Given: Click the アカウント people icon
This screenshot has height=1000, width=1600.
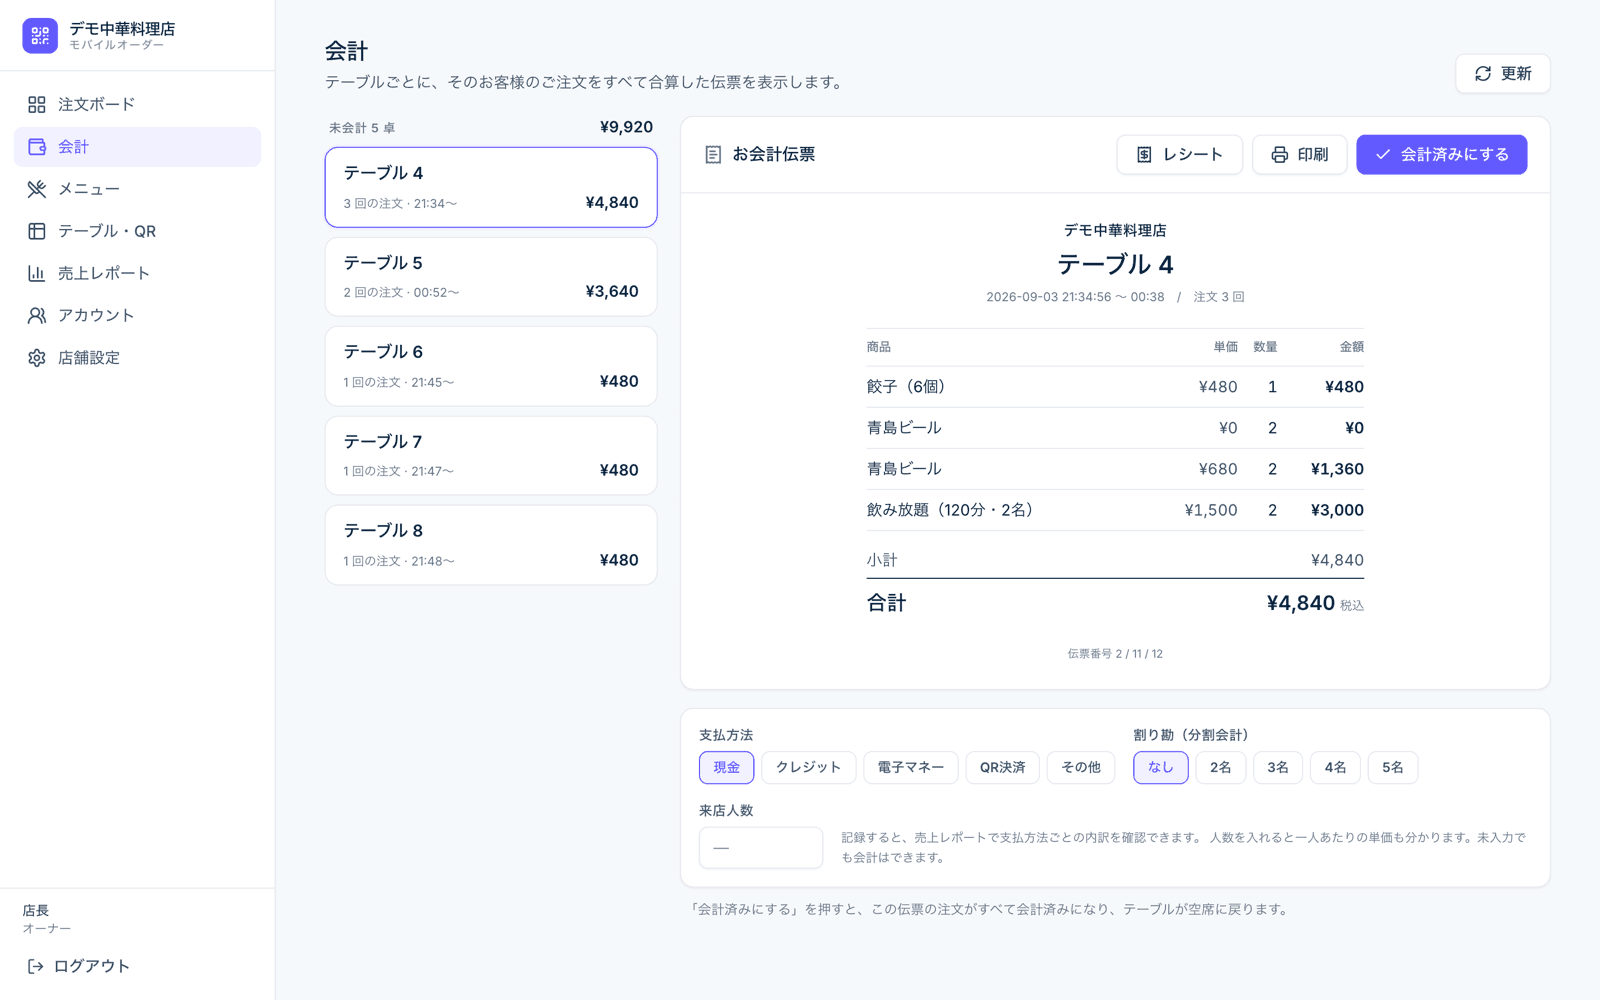Looking at the screenshot, I should click(x=37, y=315).
